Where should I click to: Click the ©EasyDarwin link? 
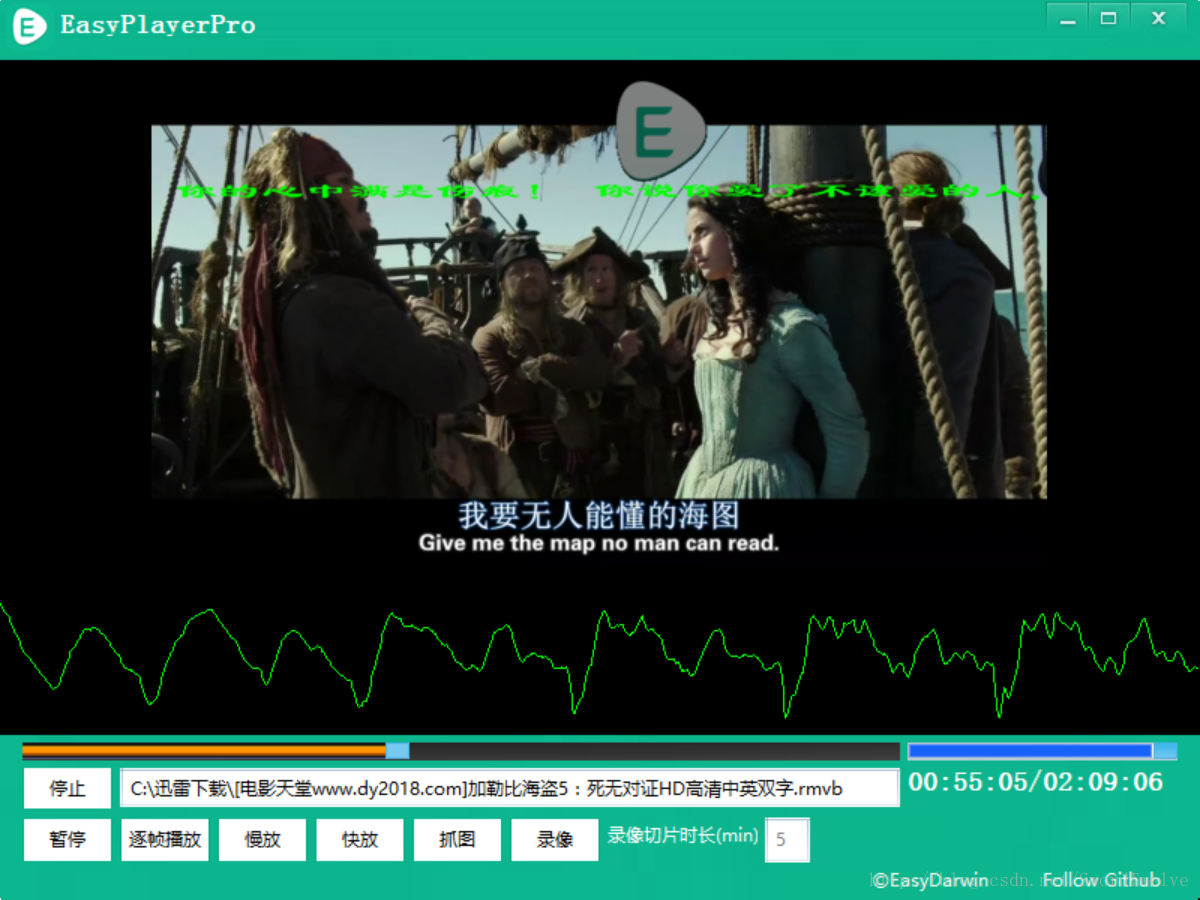tap(930, 880)
